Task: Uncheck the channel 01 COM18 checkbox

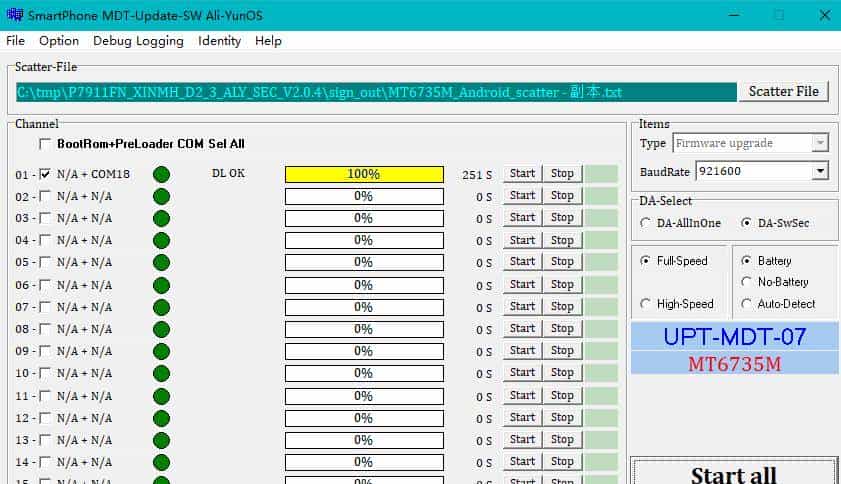Action: click(x=45, y=174)
